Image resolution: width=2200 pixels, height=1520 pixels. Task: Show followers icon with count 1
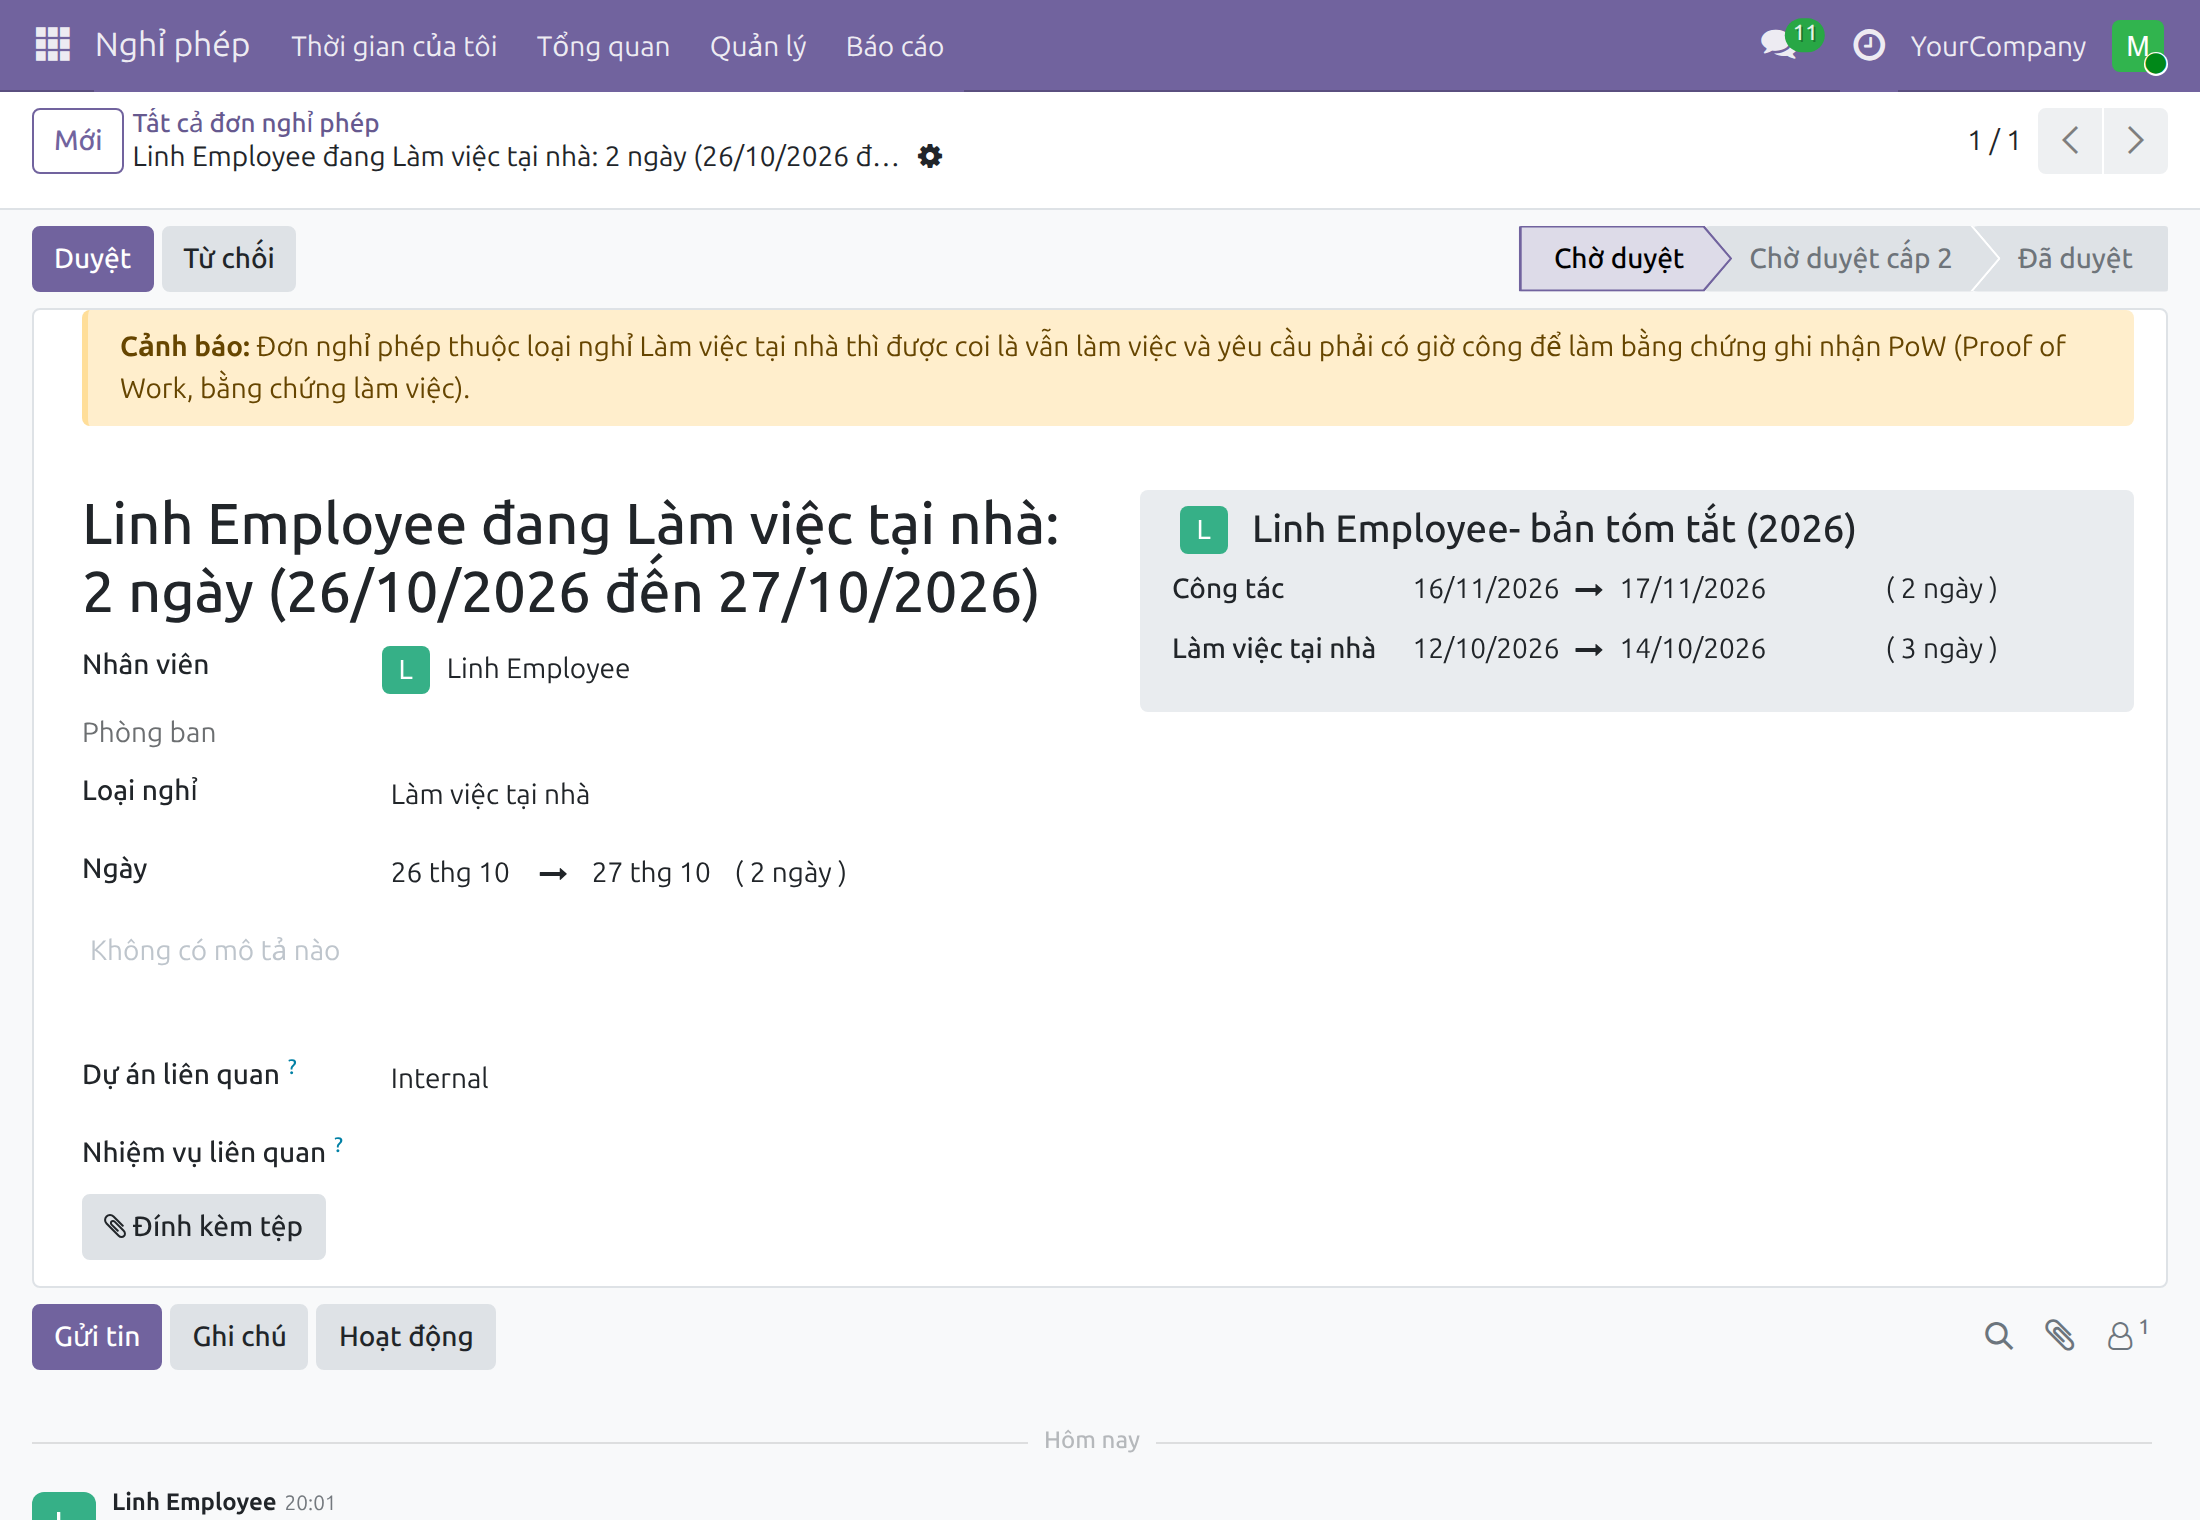2126,1335
